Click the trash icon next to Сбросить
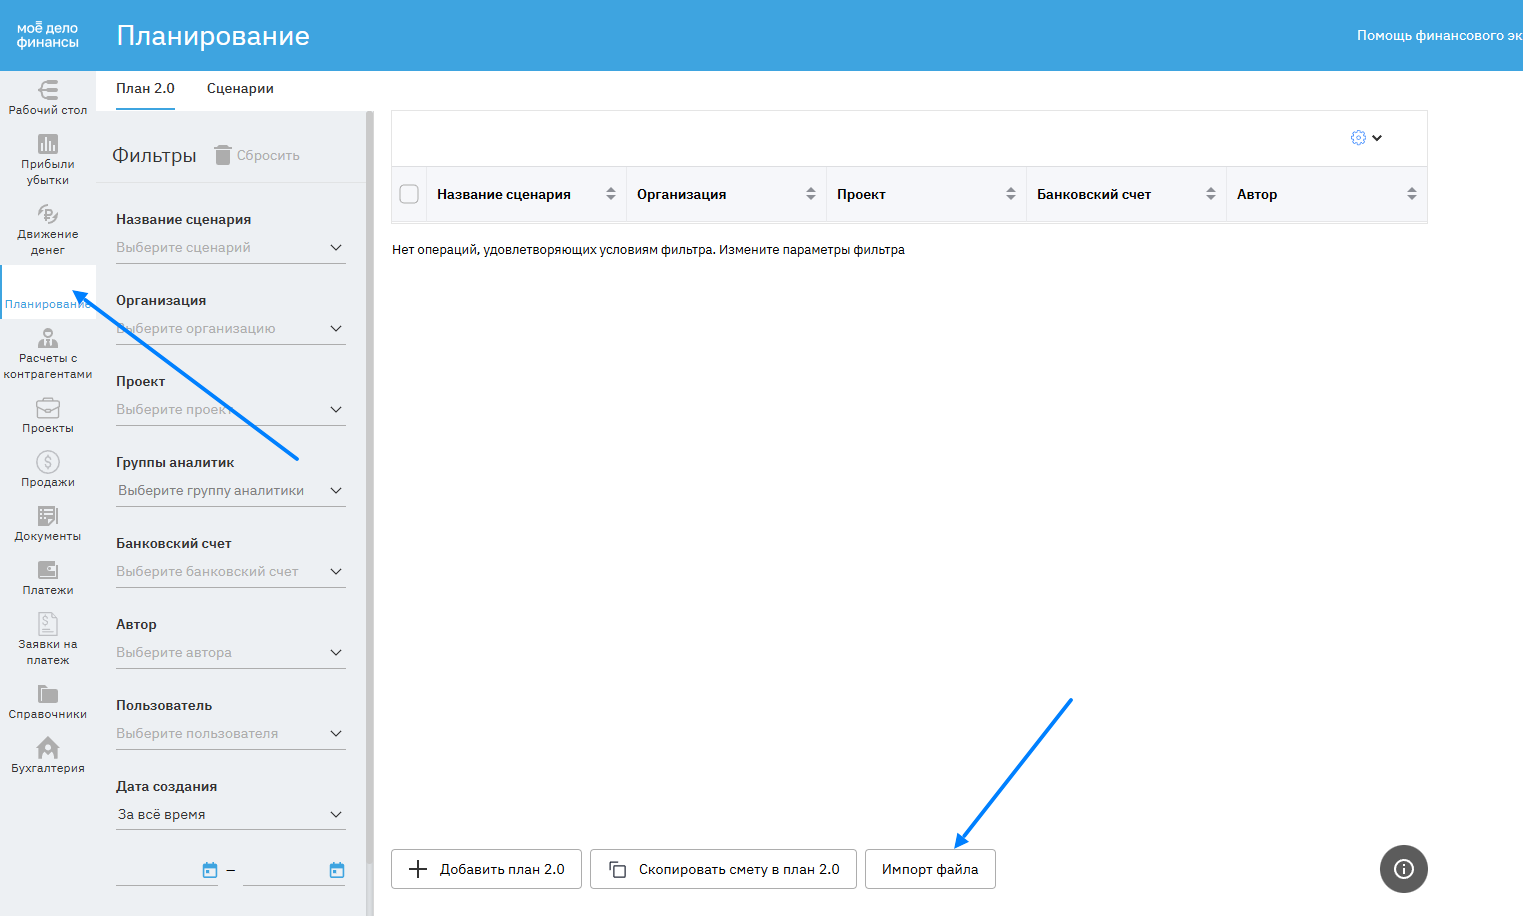 (223, 155)
